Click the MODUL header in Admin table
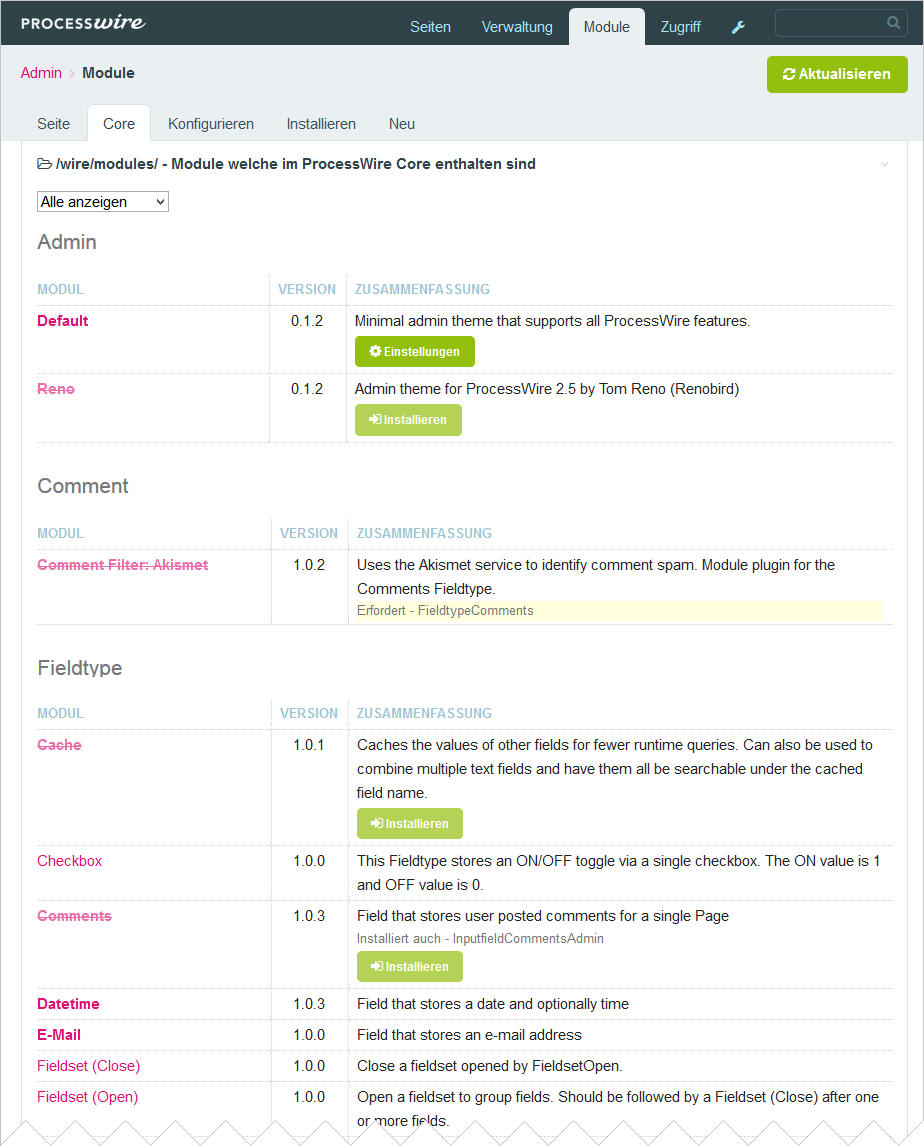This screenshot has width=924, height=1146. click(61, 289)
